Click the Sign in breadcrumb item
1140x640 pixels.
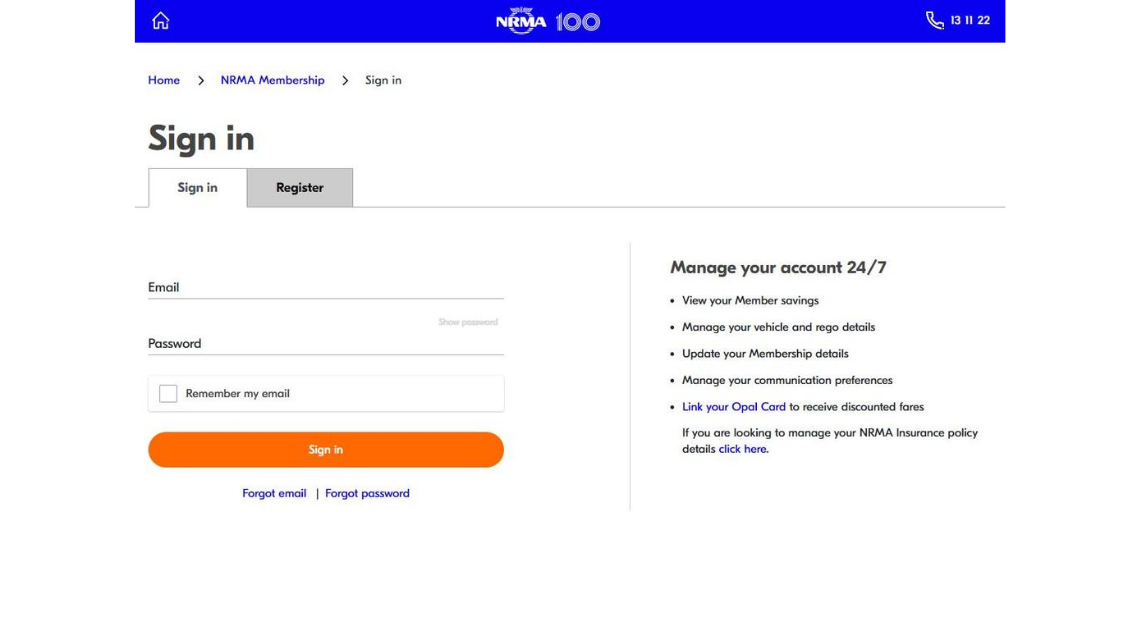point(383,80)
